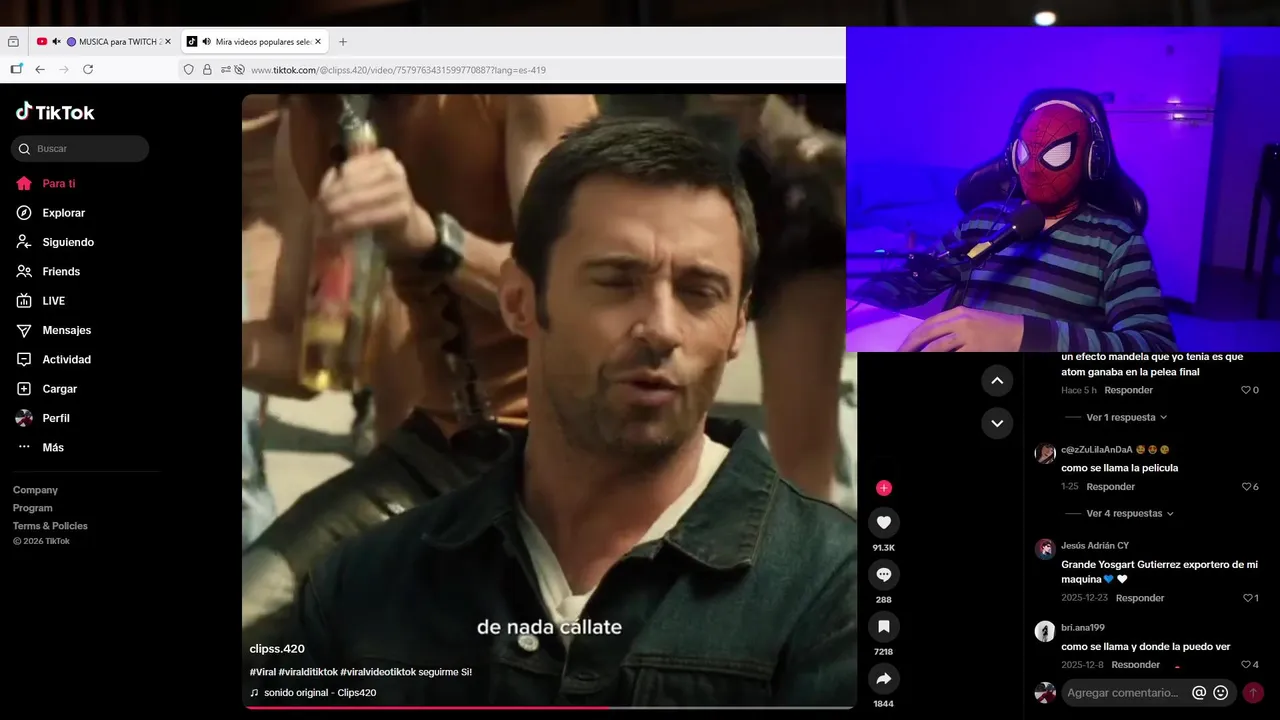Open the padlock site information

207,70
